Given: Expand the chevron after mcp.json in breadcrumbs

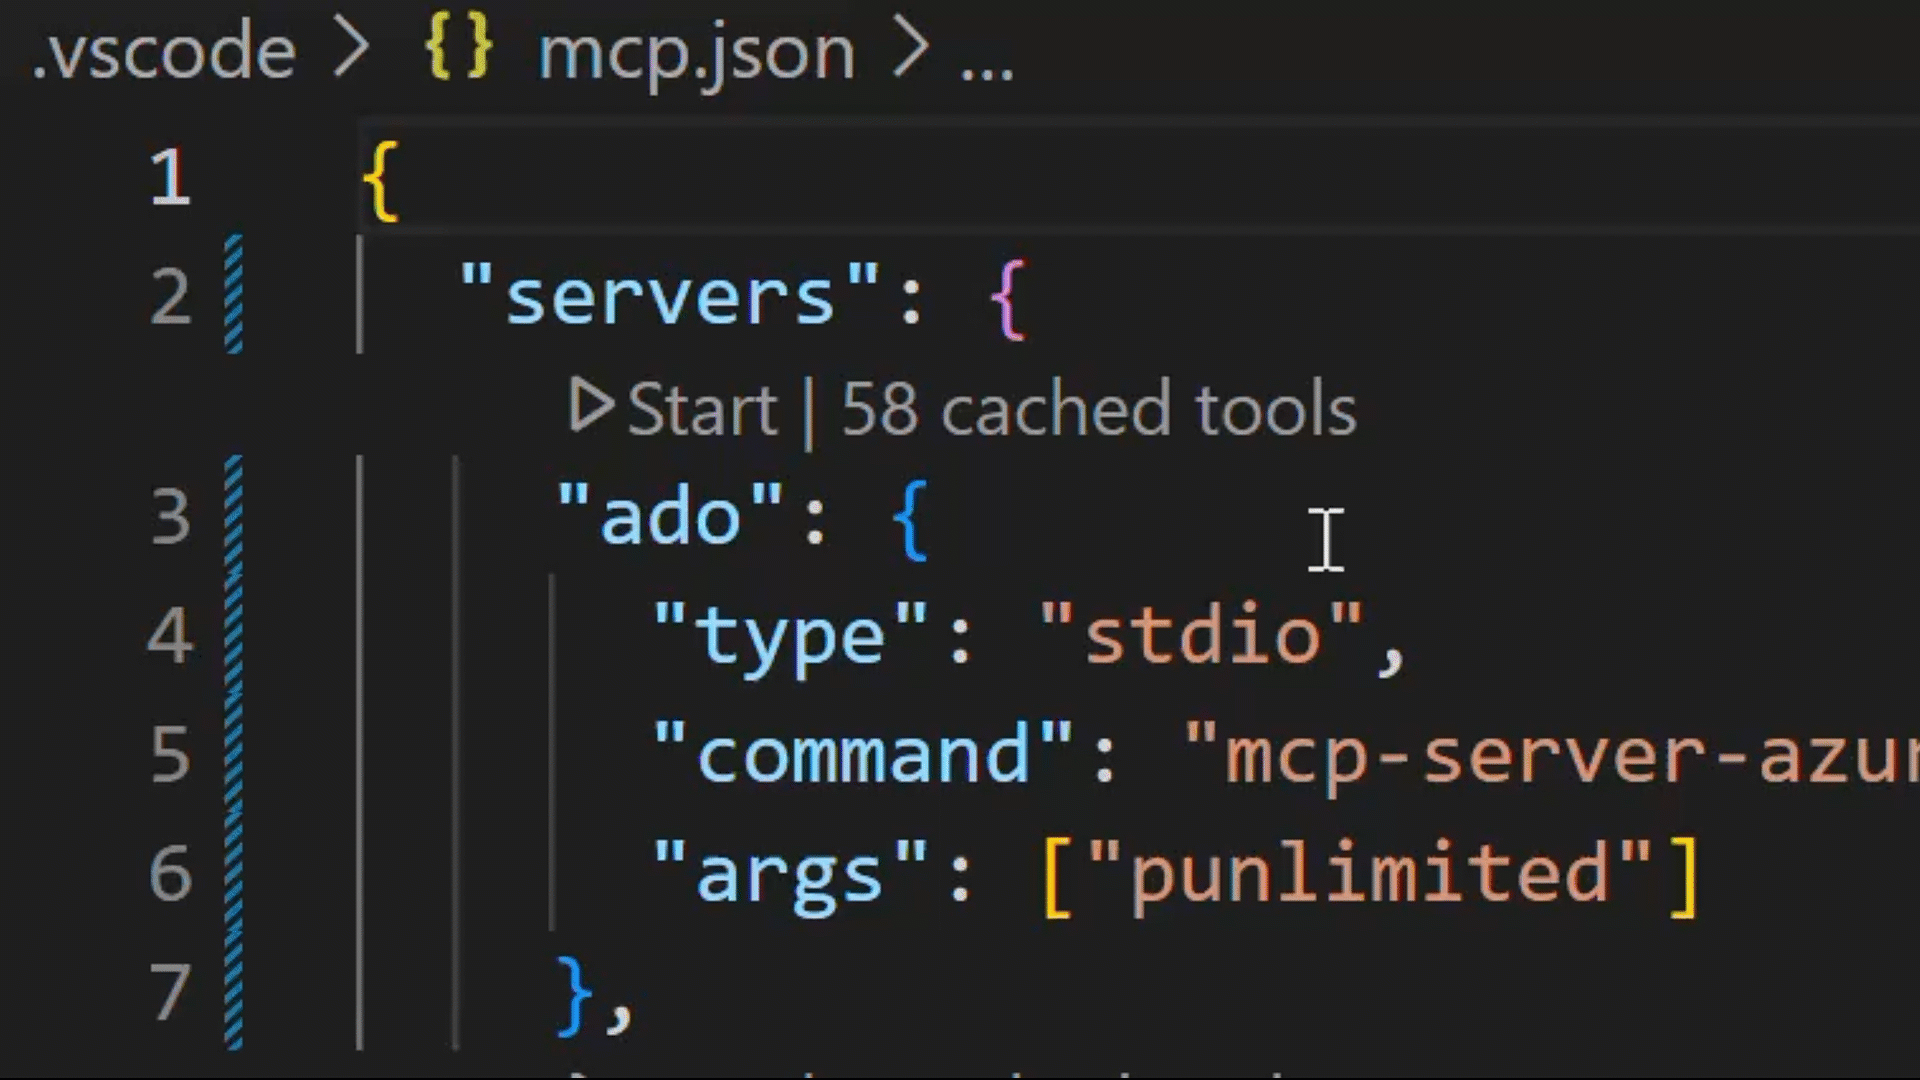Looking at the screenshot, I should [910, 50].
